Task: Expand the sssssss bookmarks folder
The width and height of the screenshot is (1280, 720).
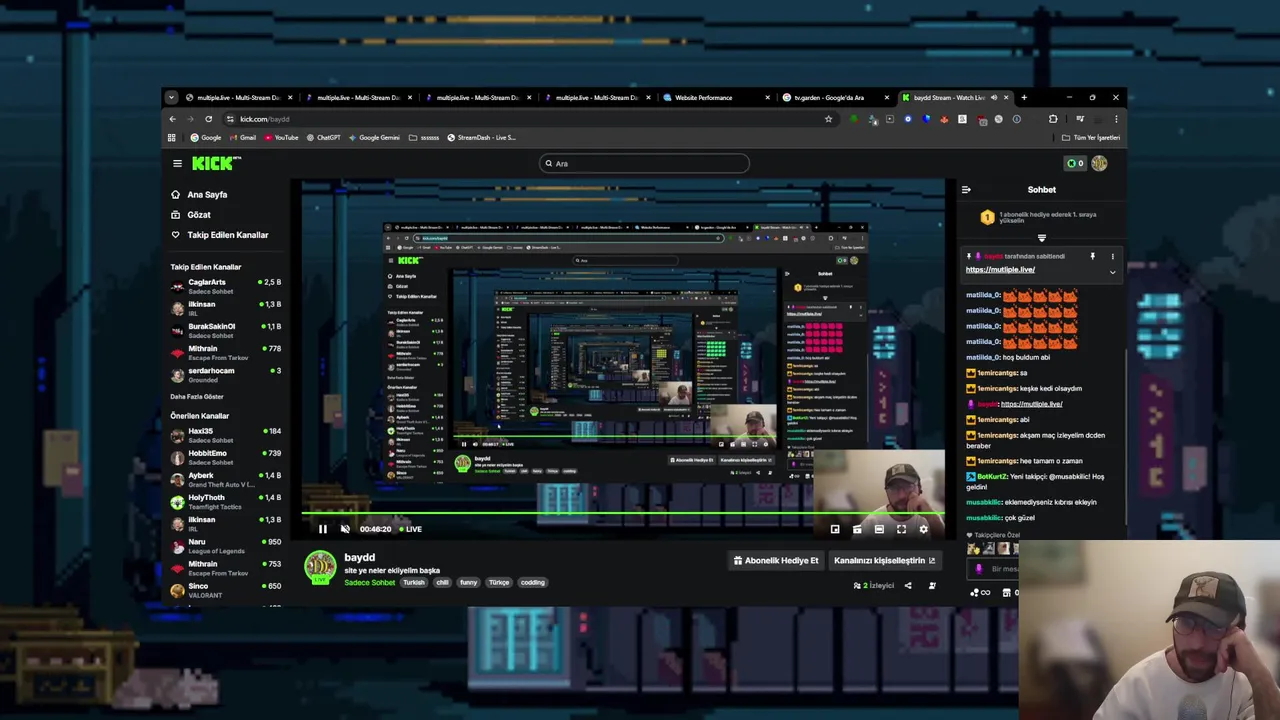Action: 424,137
